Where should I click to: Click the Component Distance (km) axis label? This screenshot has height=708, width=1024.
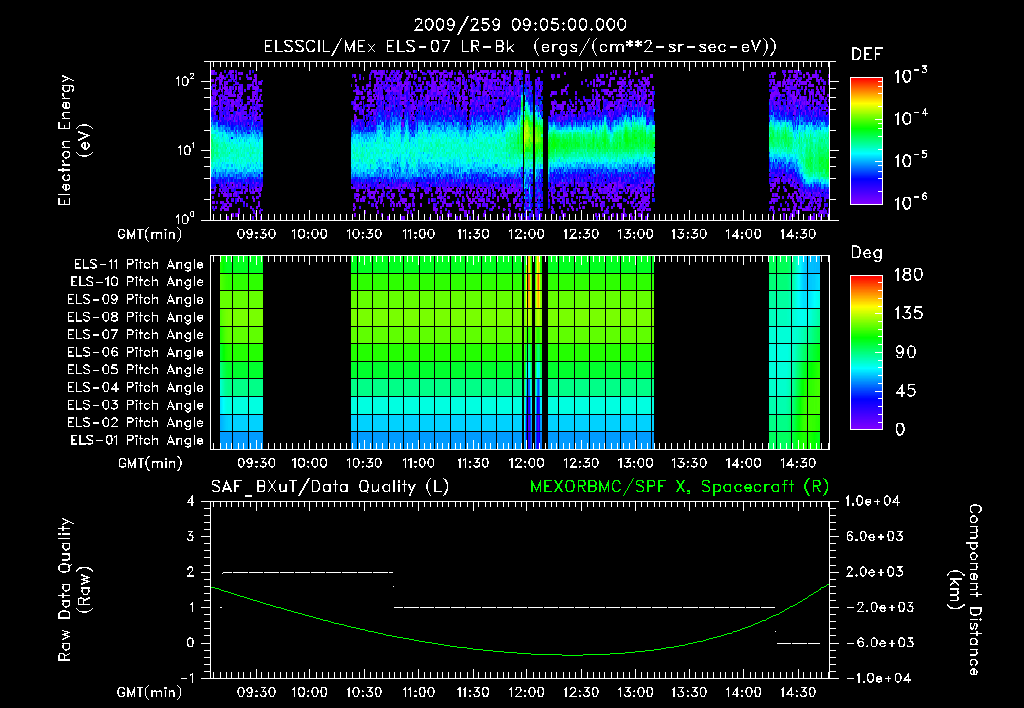[965, 590]
